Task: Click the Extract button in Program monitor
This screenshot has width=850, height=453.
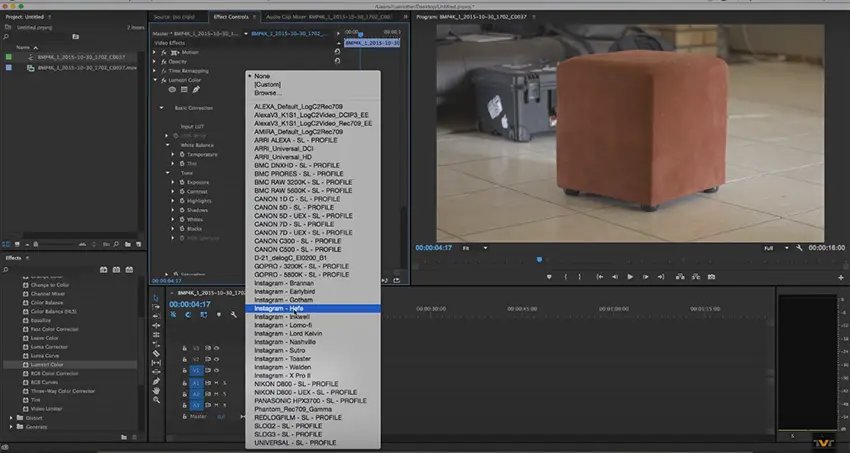Action: [x=696, y=277]
